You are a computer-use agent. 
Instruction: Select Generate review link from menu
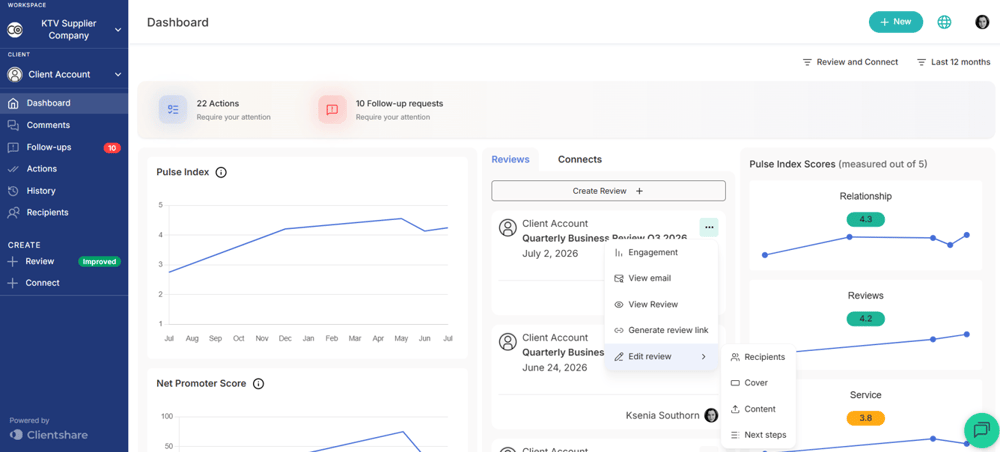tap(661, 330)
